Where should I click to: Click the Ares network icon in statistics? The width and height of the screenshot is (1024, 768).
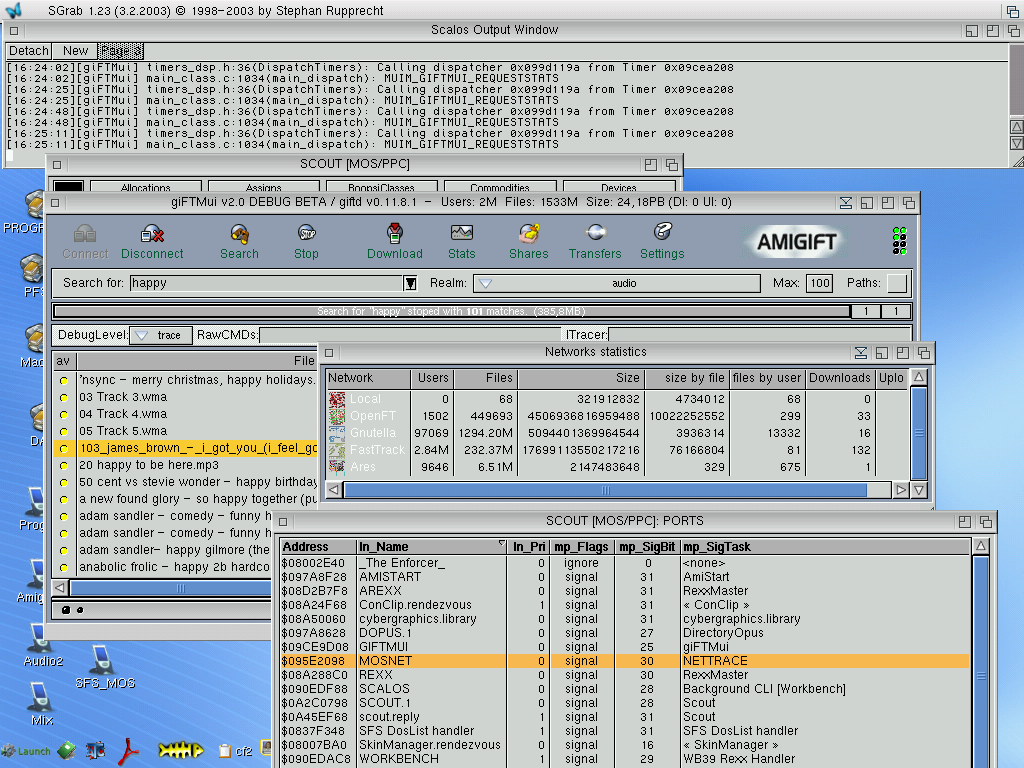(x=336, y=467)
